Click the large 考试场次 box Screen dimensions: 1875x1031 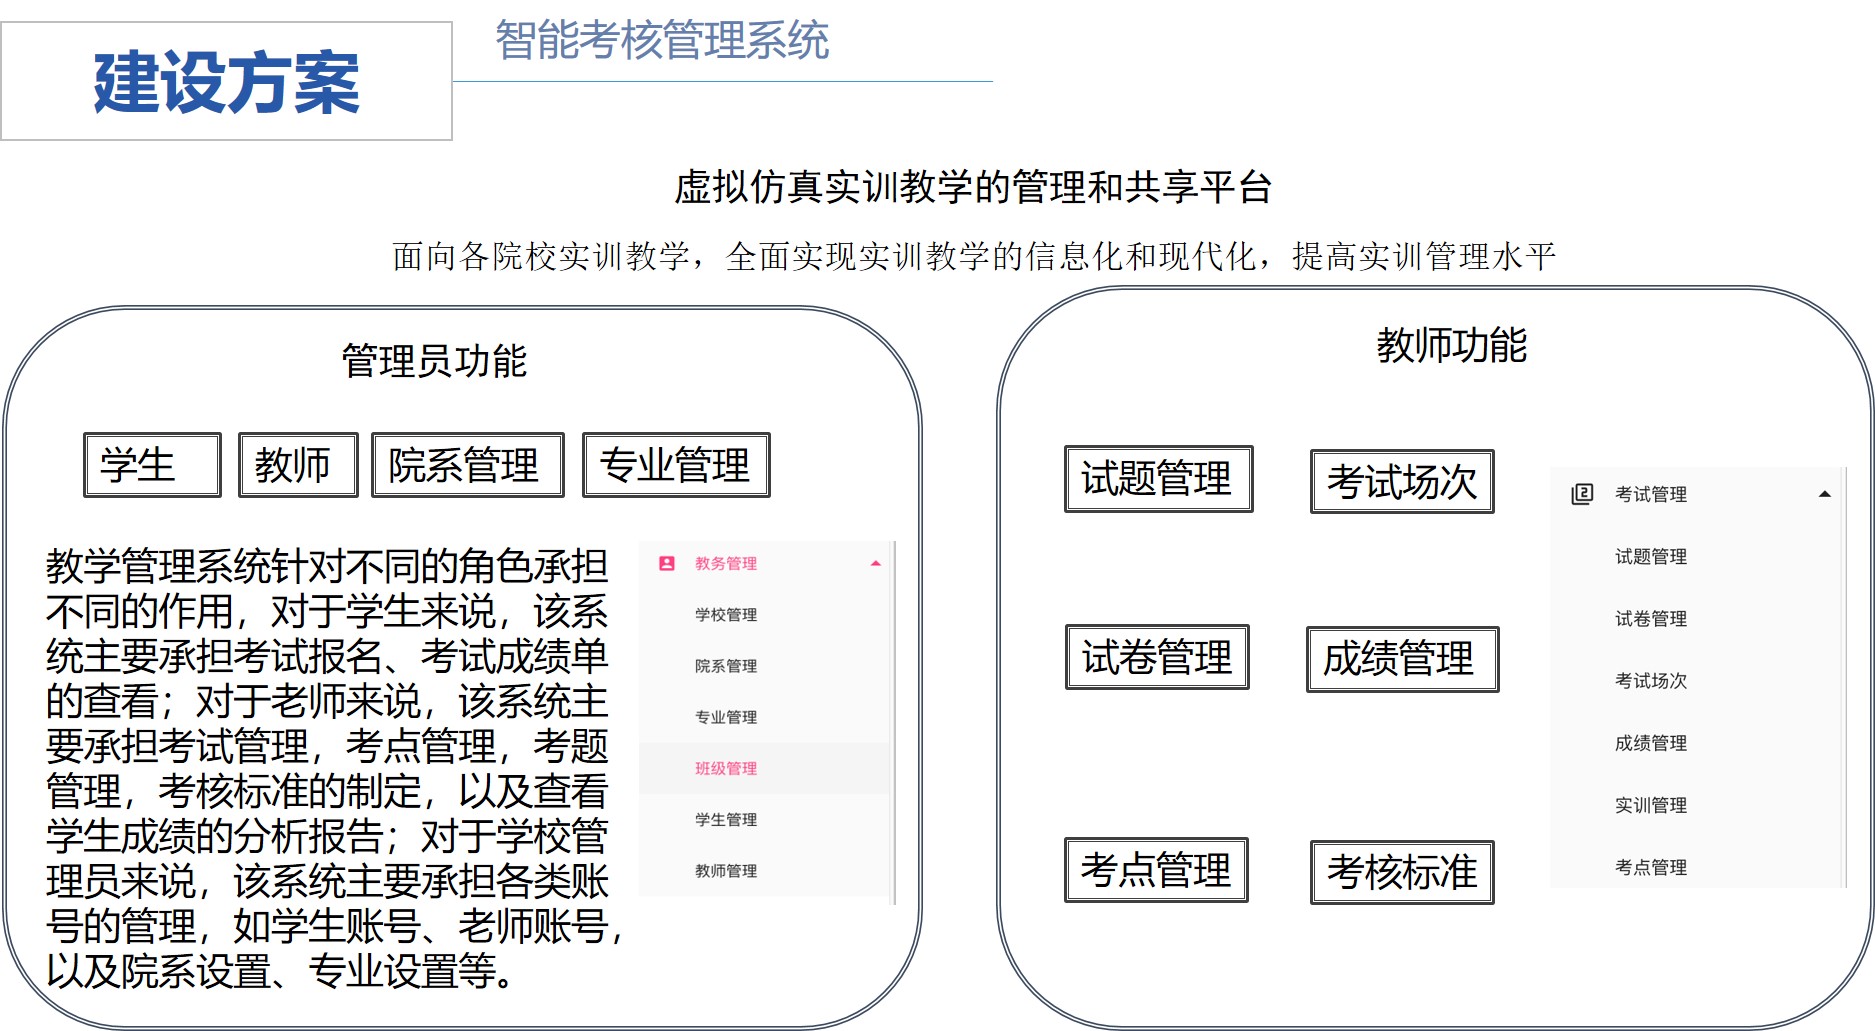point(1402,482)
